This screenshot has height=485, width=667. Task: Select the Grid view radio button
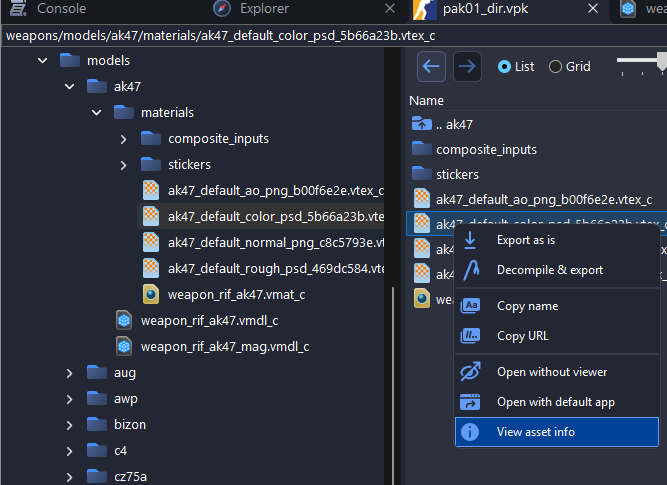[555, 66]
